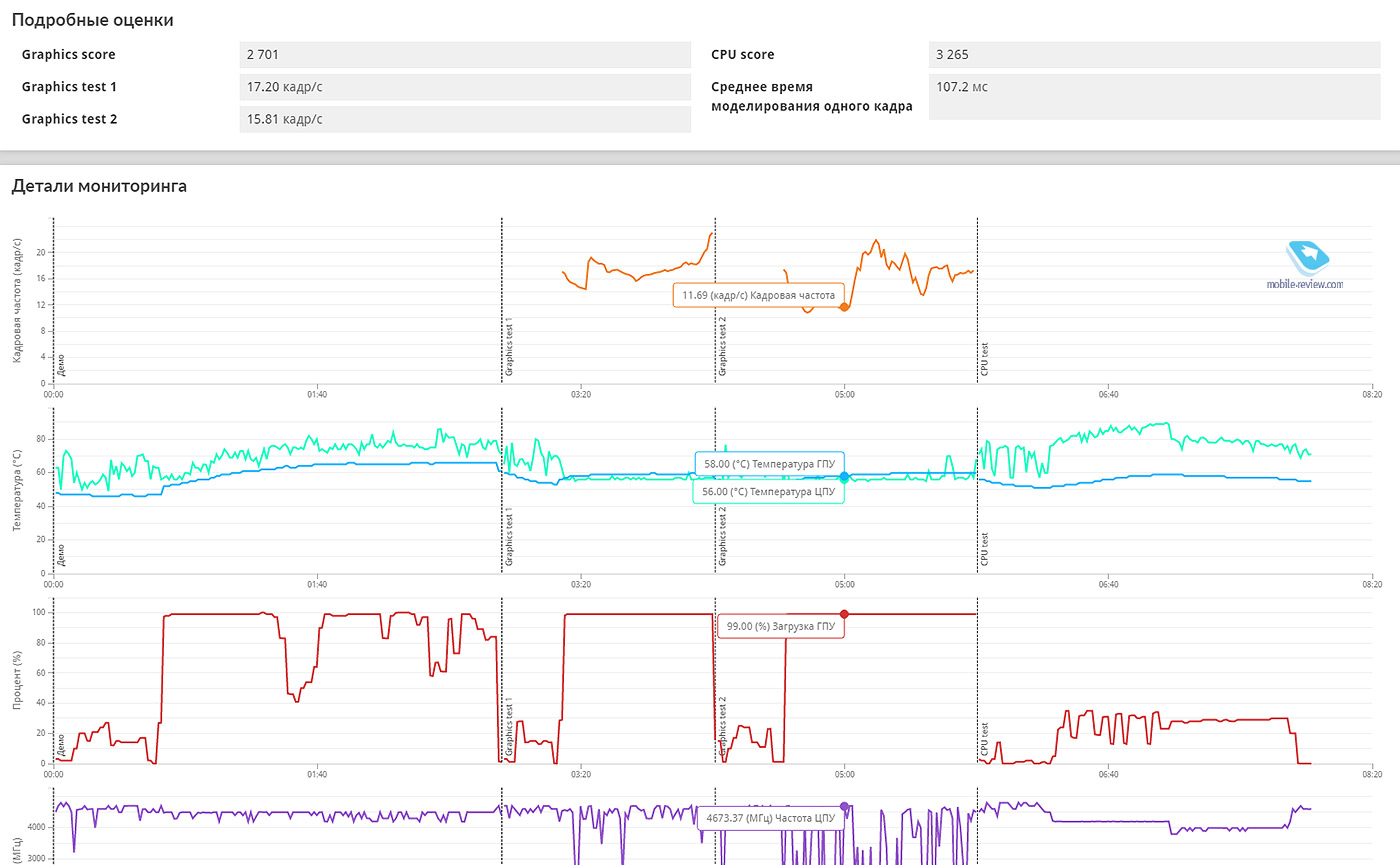Click the 'Детали мониторинга' heading
This screenshot has width=1400, height=865.
click(x=98, y=185)
